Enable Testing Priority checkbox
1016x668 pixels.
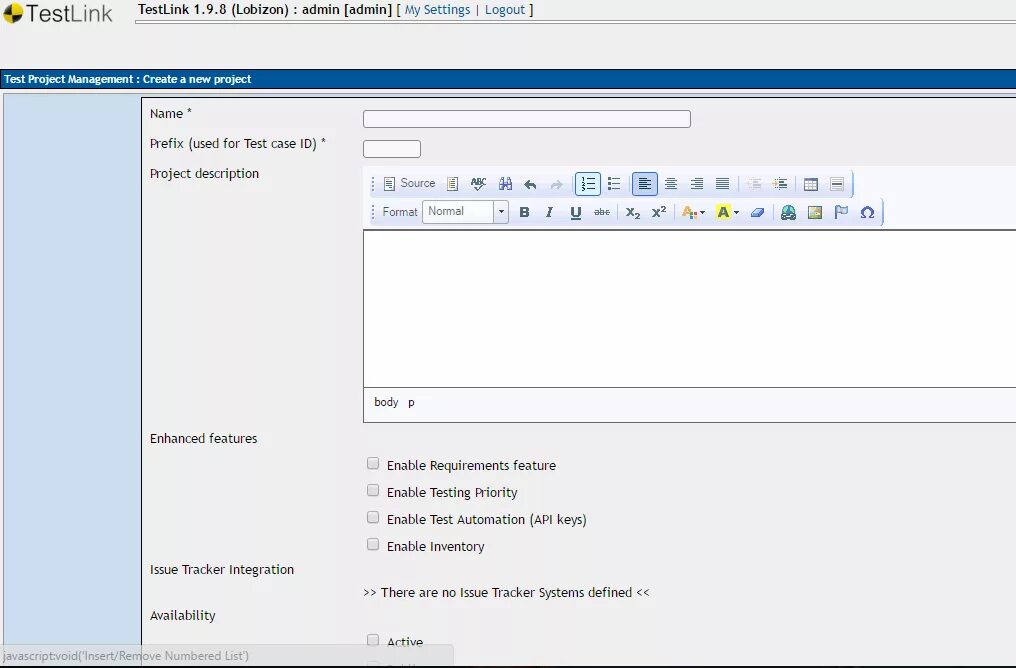pos(373,490)
